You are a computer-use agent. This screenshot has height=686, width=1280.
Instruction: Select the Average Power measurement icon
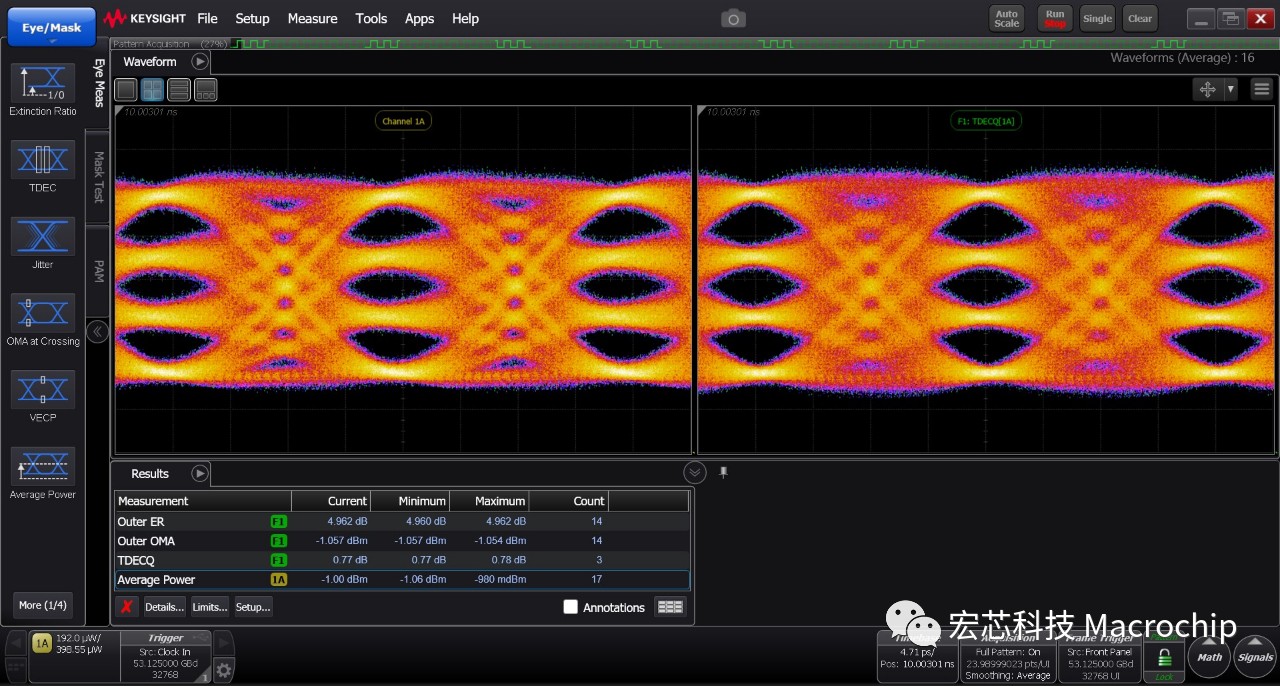[x=43, y=467]
